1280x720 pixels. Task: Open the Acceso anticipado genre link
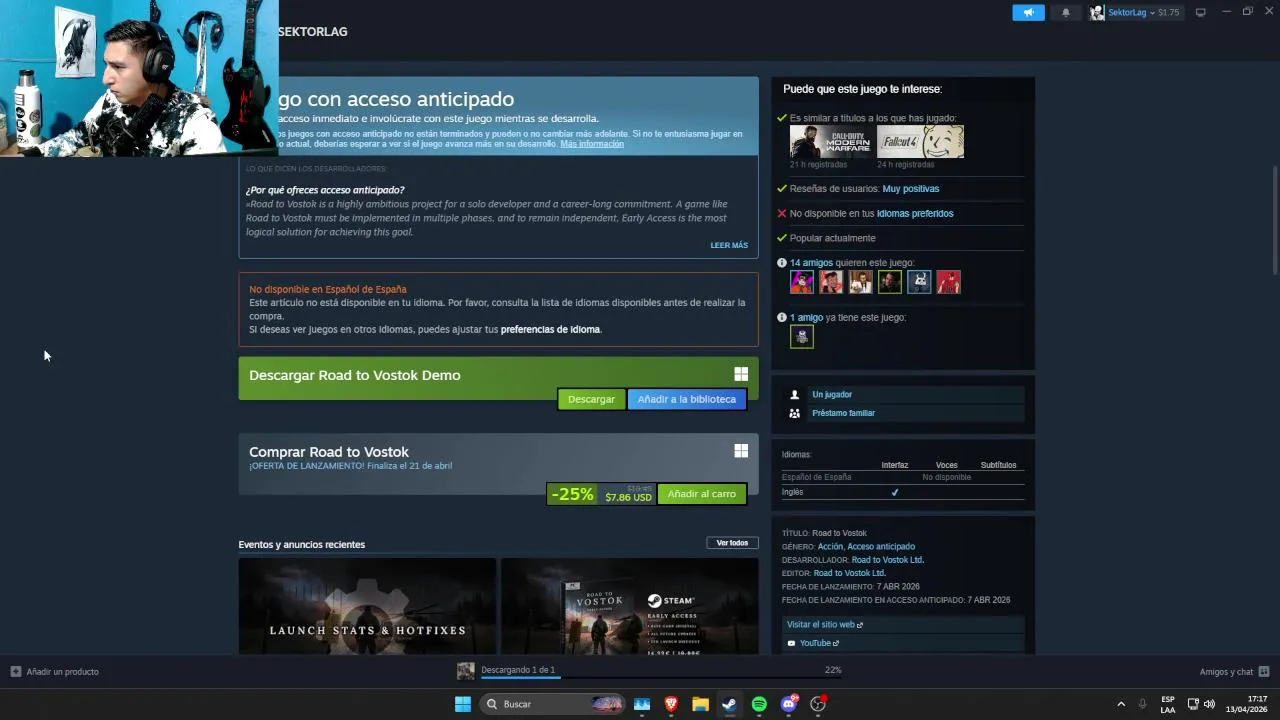[881, 547]
